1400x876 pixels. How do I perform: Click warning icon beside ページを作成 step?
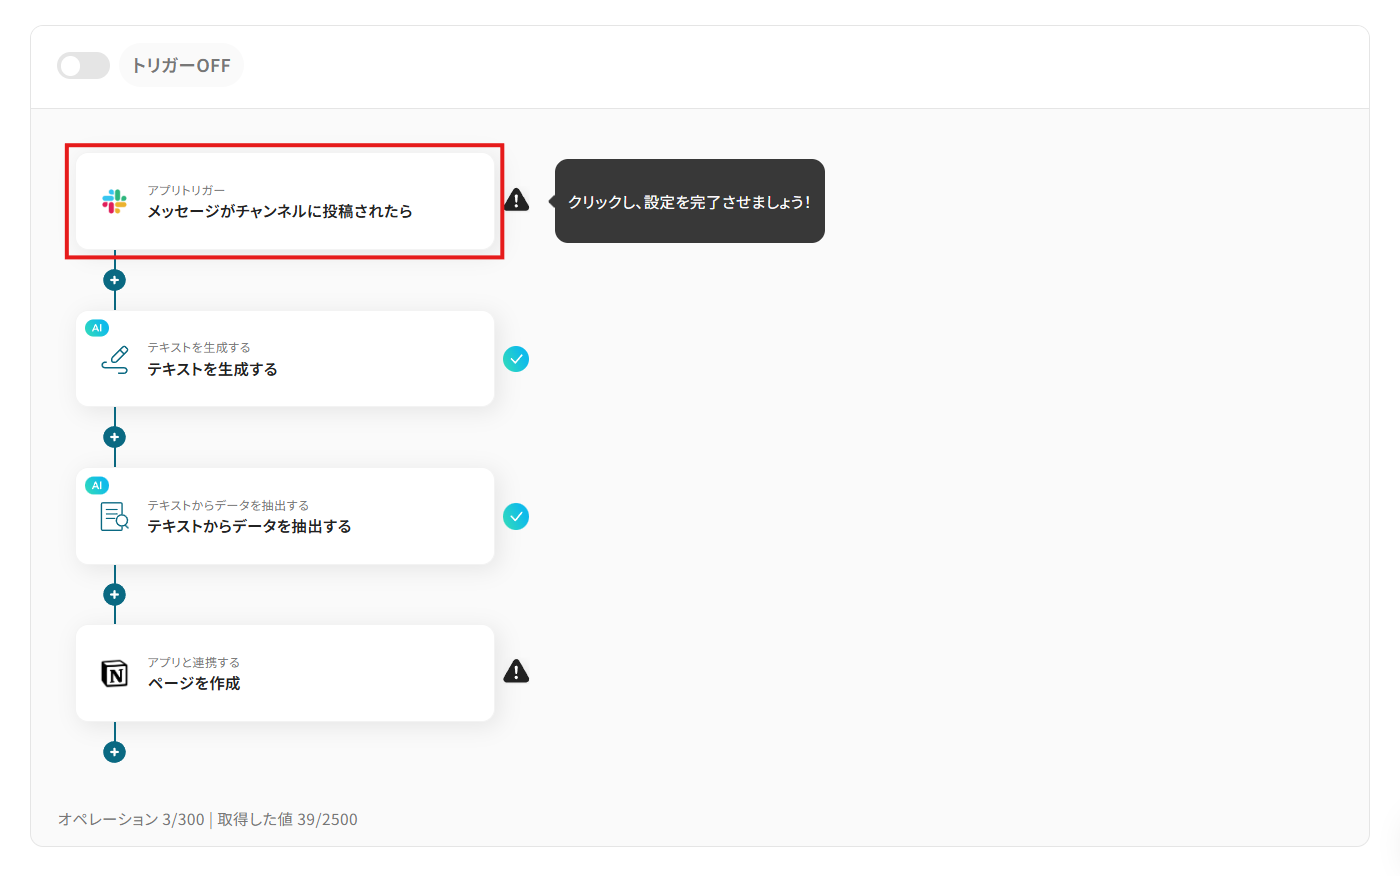point(516,671)
